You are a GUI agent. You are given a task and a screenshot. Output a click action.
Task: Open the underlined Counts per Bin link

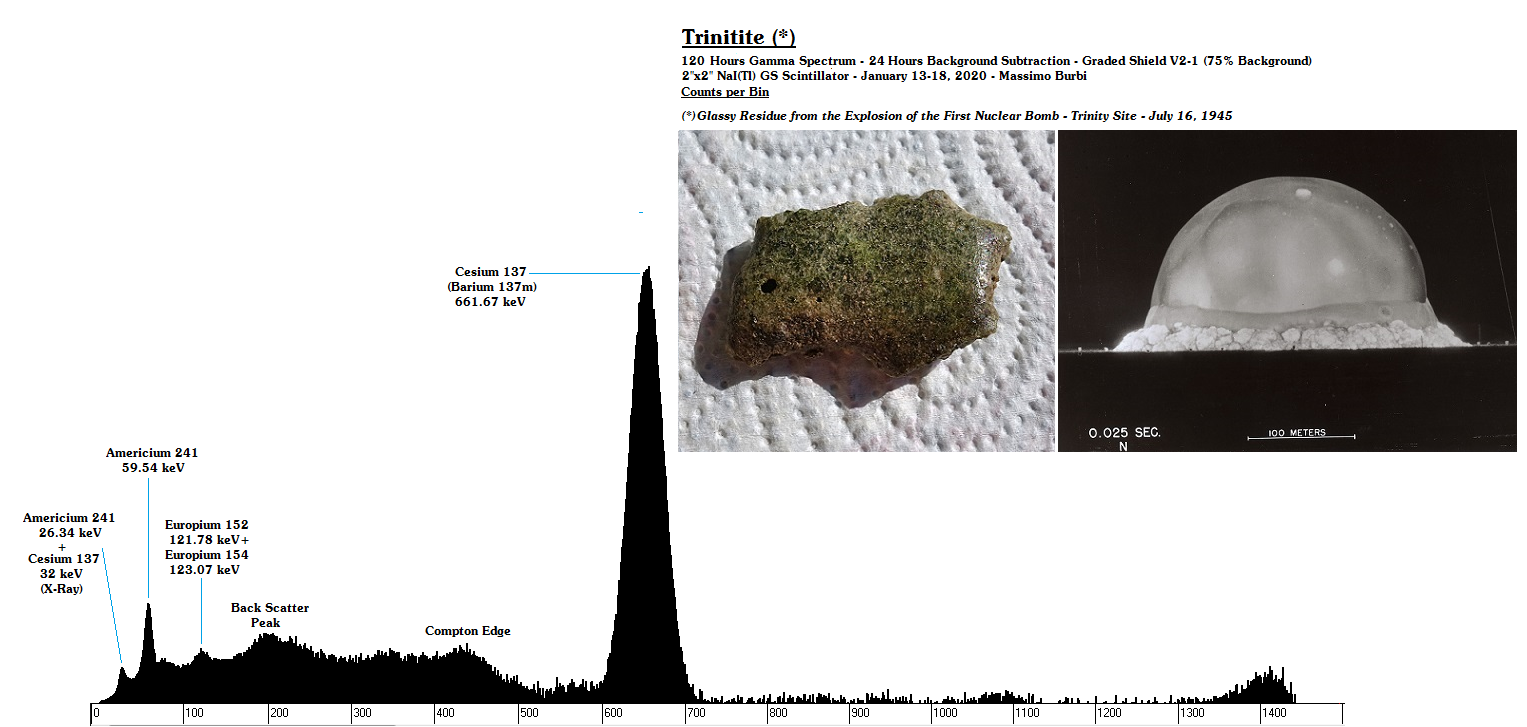[x=725, y=92]
